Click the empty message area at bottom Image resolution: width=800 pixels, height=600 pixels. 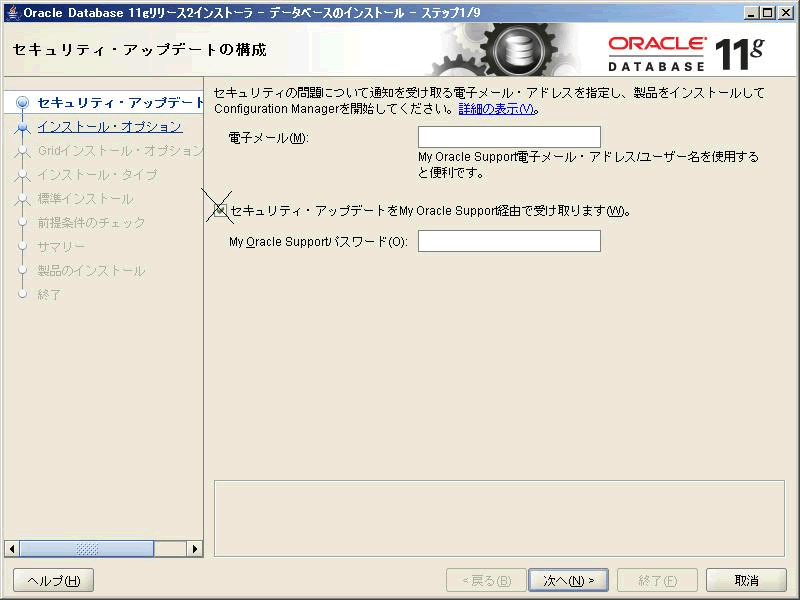[500, 514]
